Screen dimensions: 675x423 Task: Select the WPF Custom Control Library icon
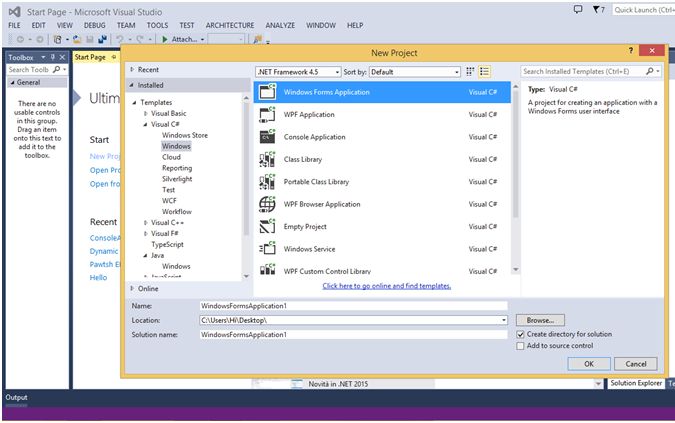coord(267,269)
